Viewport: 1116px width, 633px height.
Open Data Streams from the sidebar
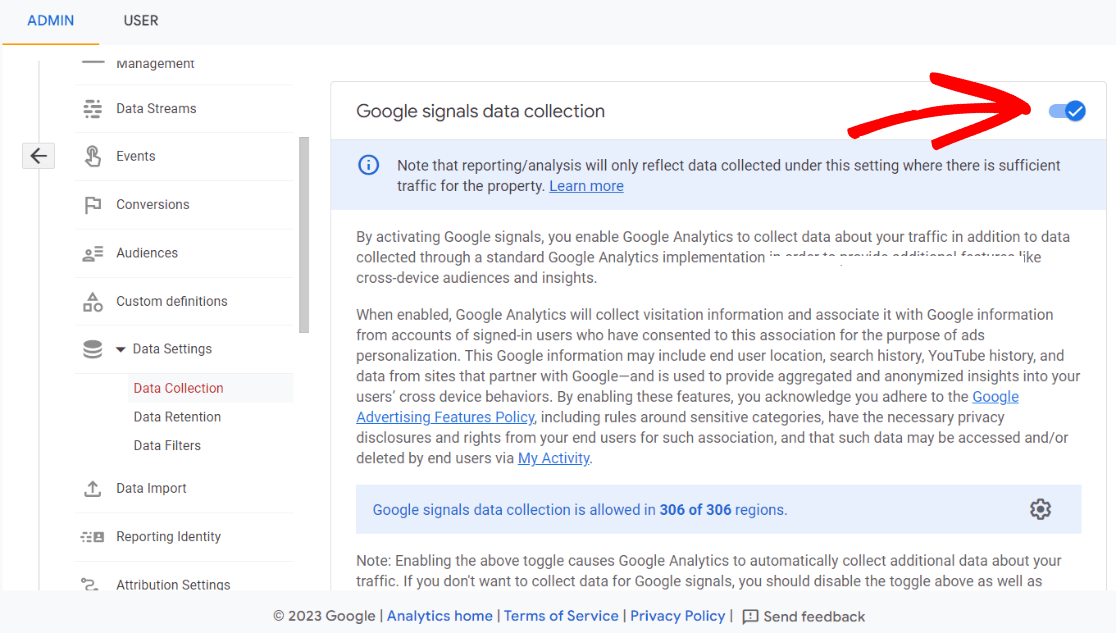[93, 108]
